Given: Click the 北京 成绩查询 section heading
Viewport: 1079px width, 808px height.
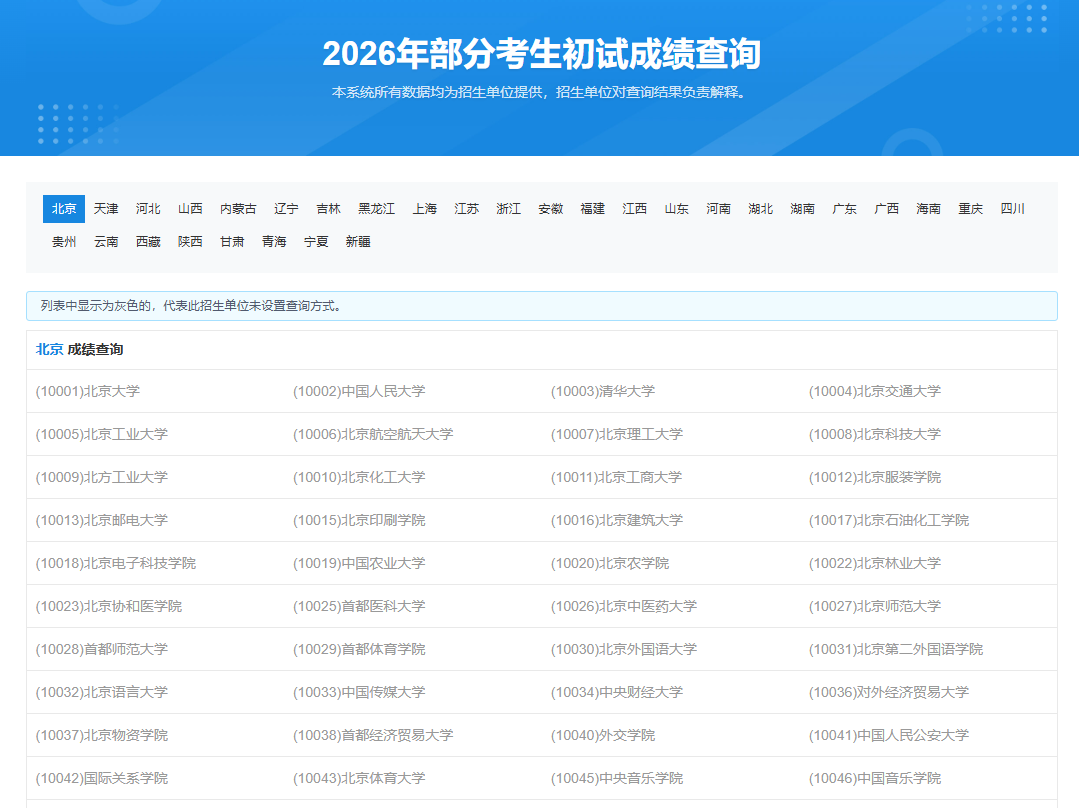Looking at the screenshot, I should (80, 349).
